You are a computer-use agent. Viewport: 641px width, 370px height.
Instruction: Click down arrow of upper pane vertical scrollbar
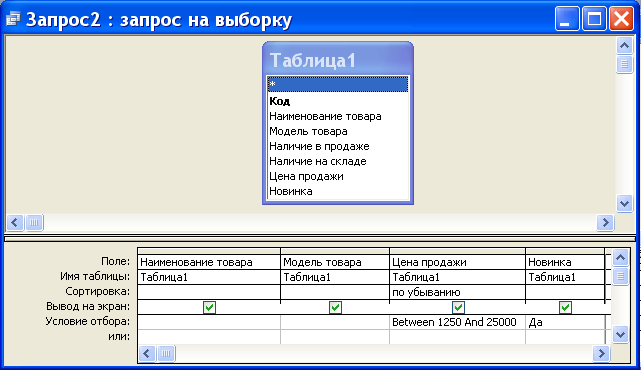624,203
